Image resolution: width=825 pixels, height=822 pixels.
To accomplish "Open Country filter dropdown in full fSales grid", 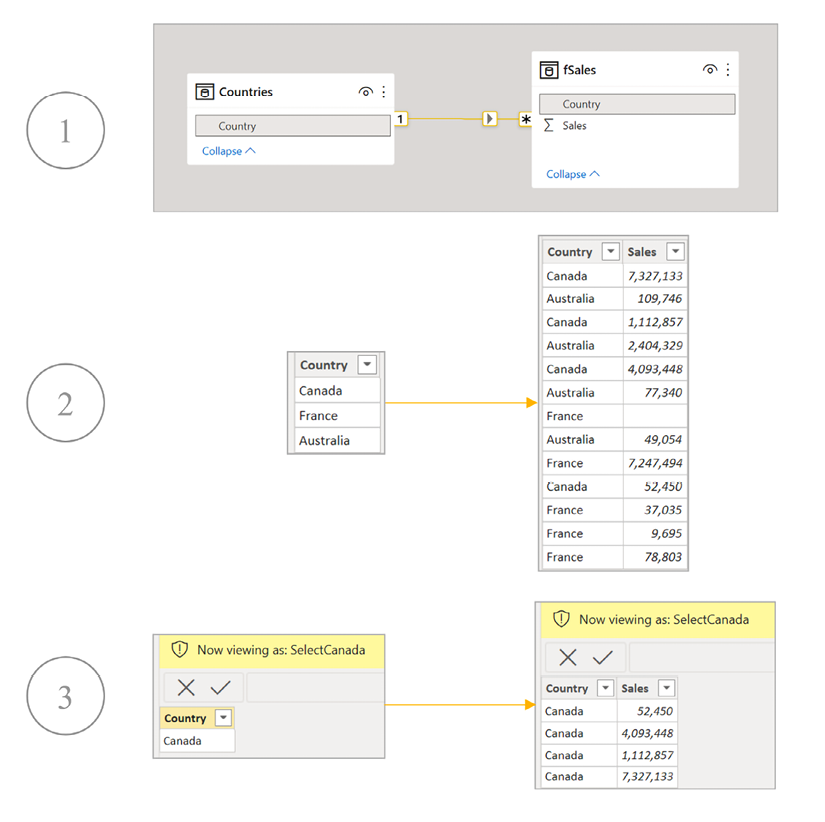I will point(610,251).
